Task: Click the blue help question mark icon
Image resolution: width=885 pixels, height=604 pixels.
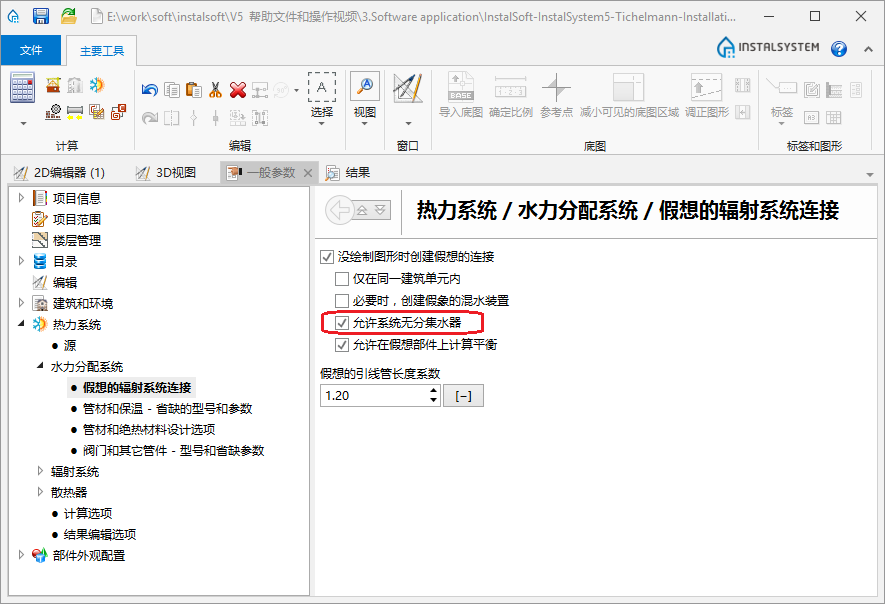Action: pyautogui.click(x=839, y=49)
